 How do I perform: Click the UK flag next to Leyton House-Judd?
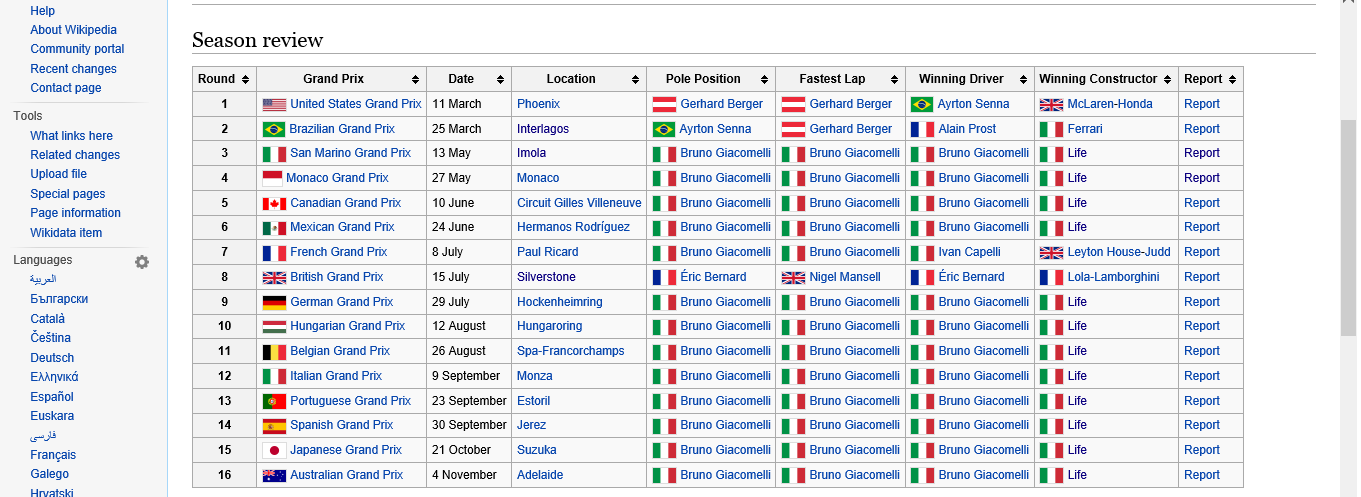(1051, 252)
